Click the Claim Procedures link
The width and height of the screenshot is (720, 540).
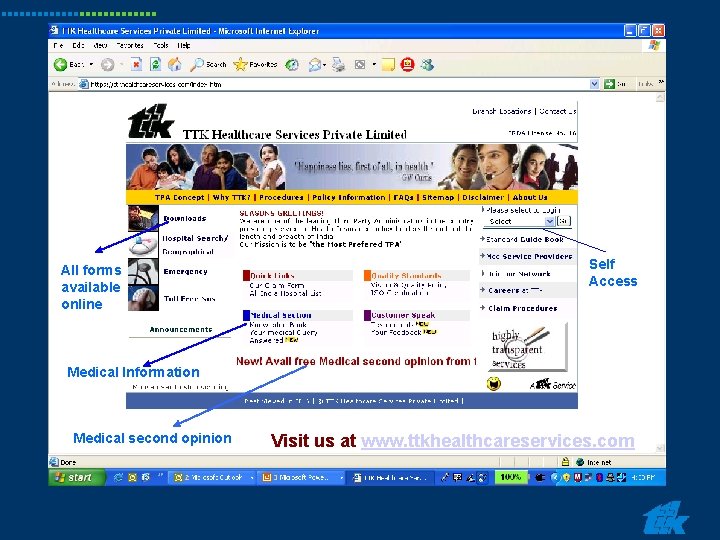(x=523, y=308)
